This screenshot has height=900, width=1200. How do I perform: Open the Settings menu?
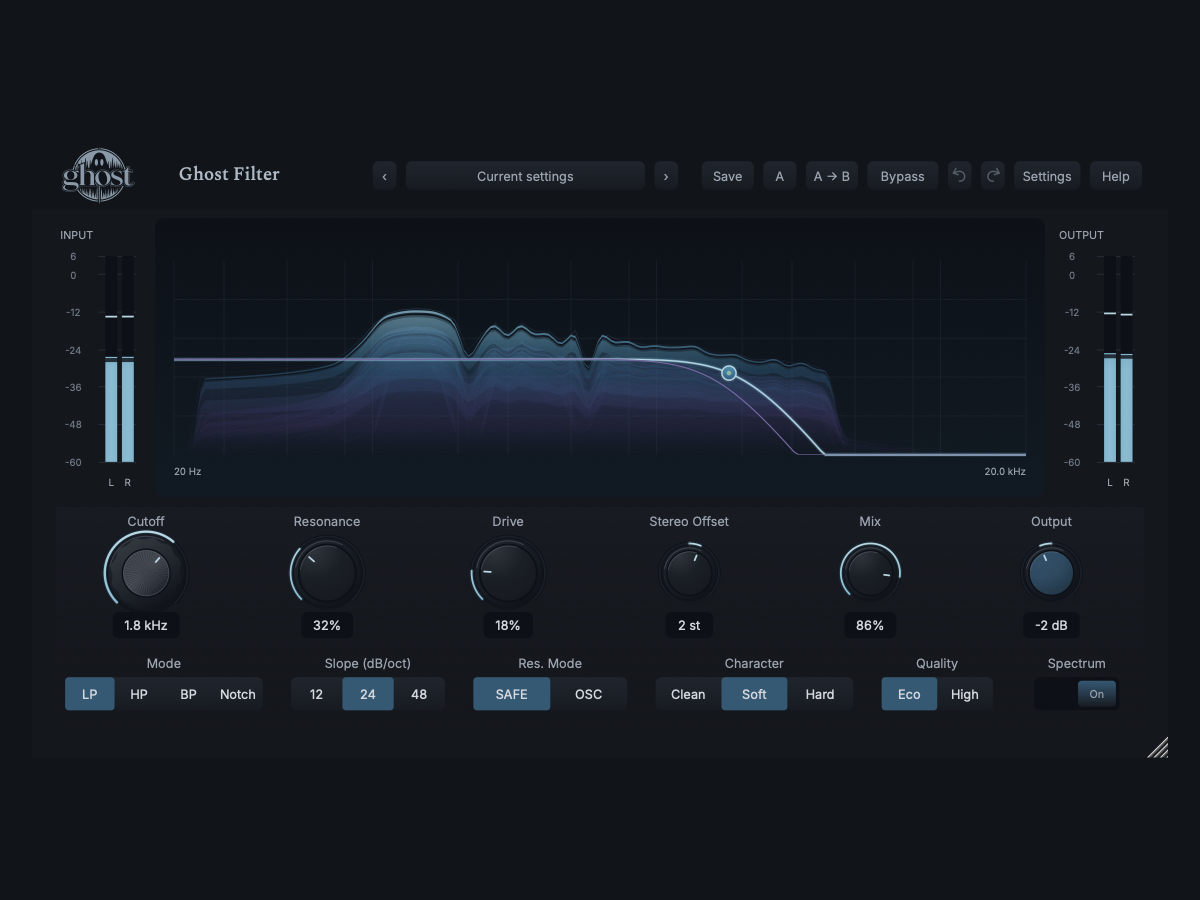coord(1047,176)
